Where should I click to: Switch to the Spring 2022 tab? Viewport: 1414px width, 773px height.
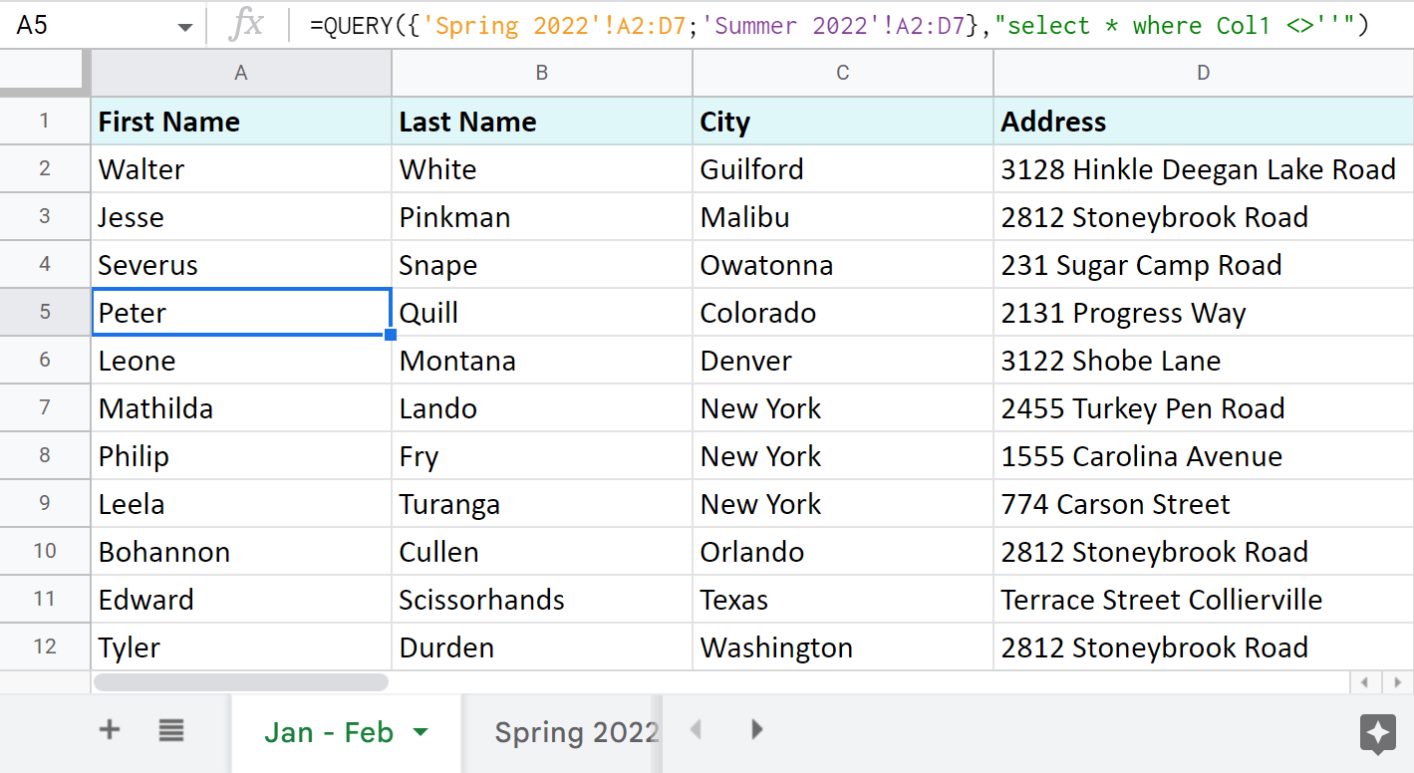tap(576, 732)
